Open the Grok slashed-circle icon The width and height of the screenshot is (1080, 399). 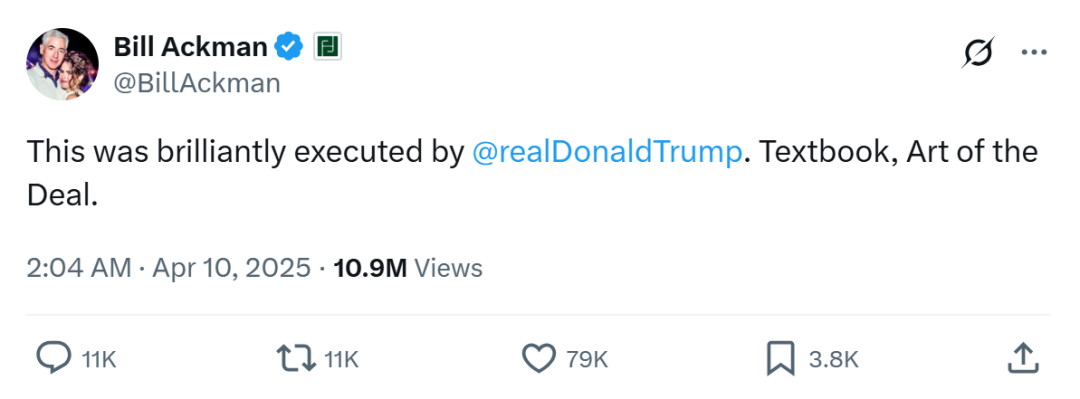coord(978,52)
